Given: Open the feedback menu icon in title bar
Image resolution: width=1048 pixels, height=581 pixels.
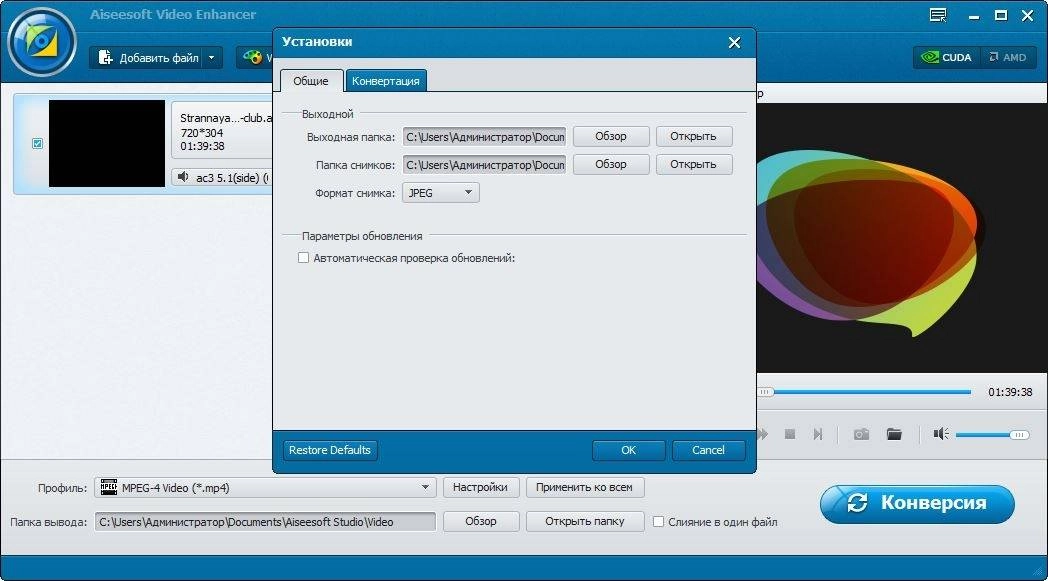Looking at the screenshot, I should [x=938, y=15].
